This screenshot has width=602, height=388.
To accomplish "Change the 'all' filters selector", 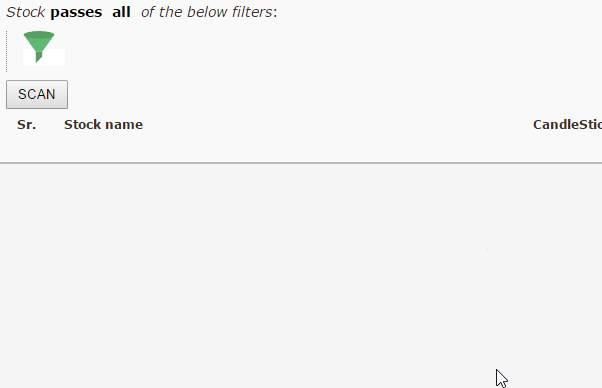I will pos(121,12).
